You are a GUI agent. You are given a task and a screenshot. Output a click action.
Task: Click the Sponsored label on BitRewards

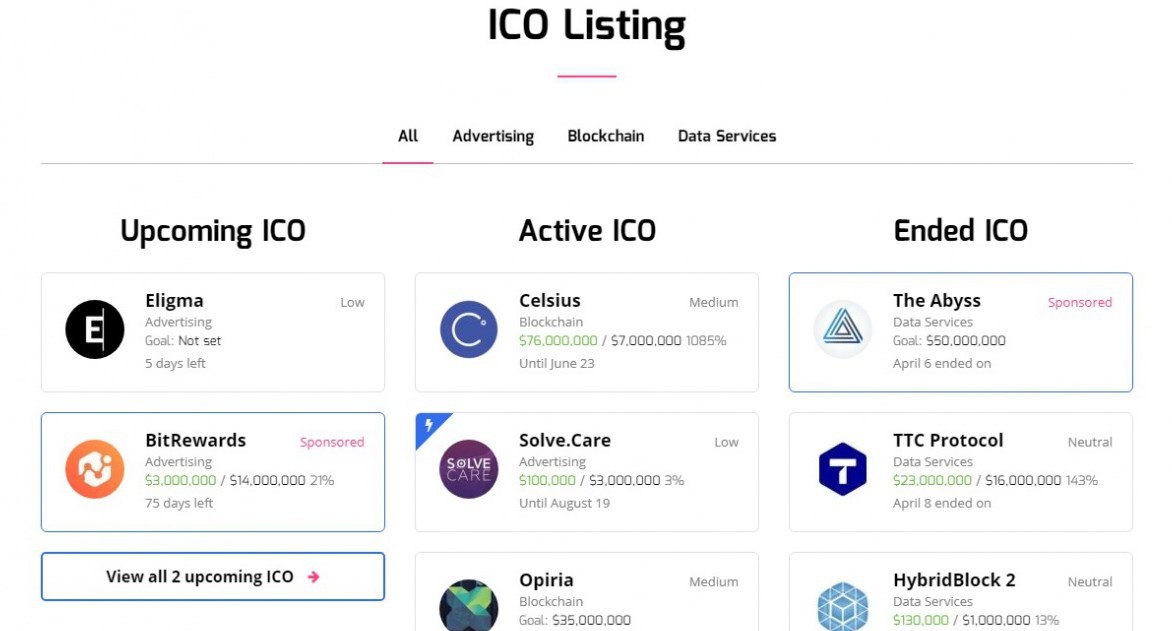click(332, 442)
